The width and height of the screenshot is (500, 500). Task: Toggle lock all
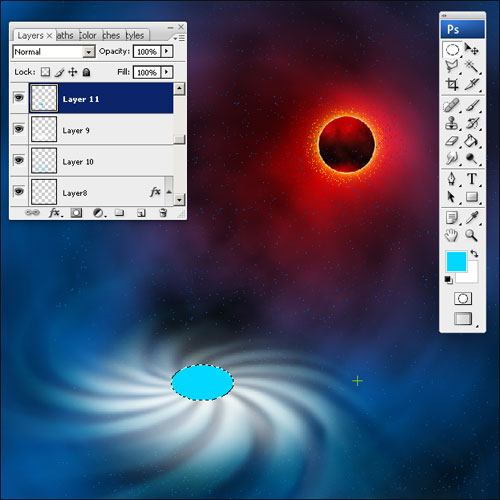86,72
